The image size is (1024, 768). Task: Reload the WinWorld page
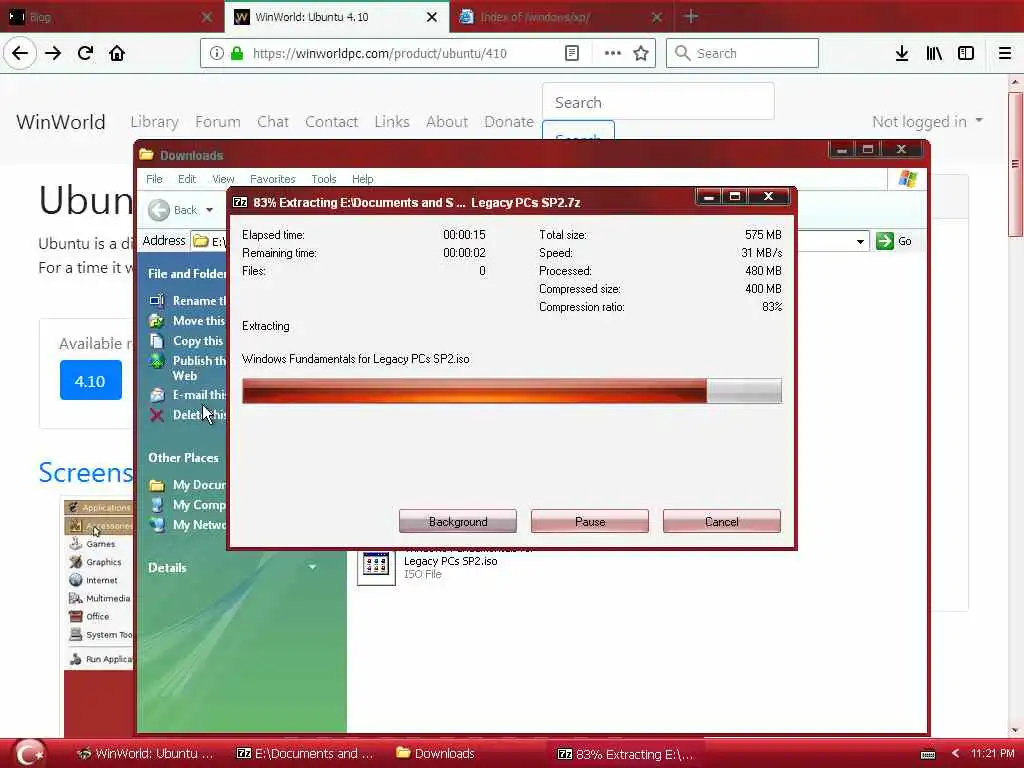85,53
